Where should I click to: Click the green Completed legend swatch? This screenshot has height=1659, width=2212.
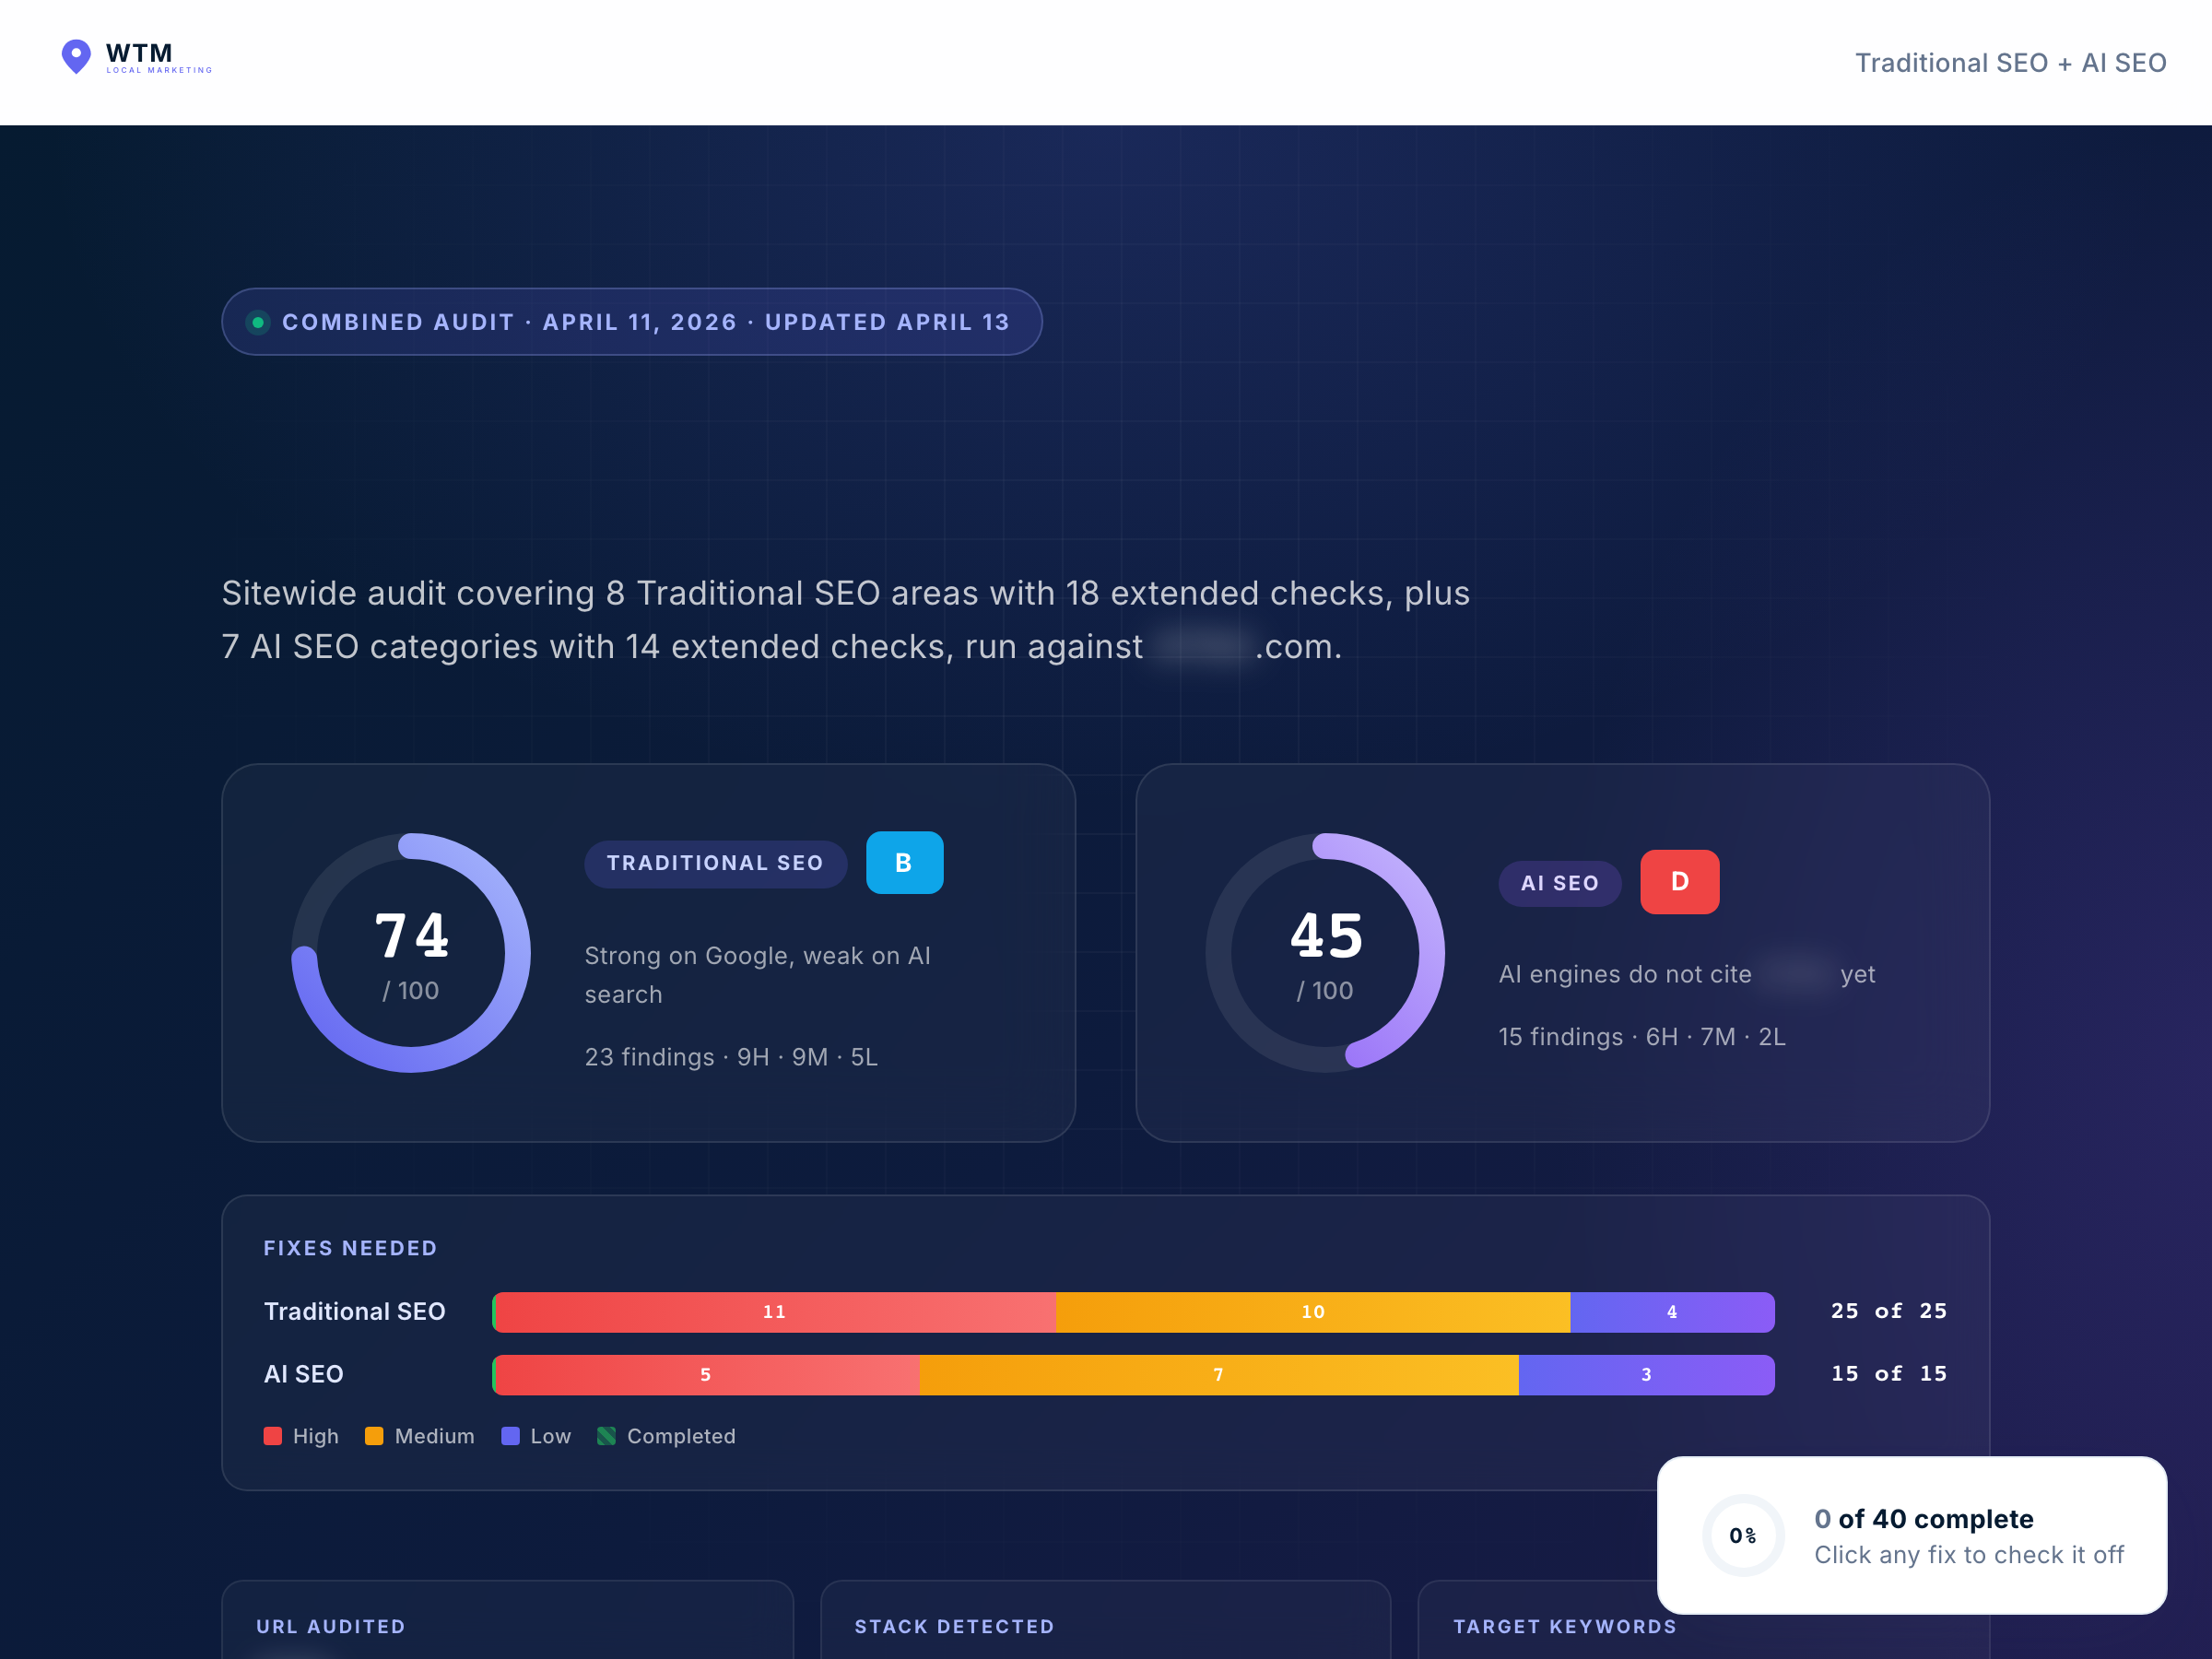click(606, 1435)
